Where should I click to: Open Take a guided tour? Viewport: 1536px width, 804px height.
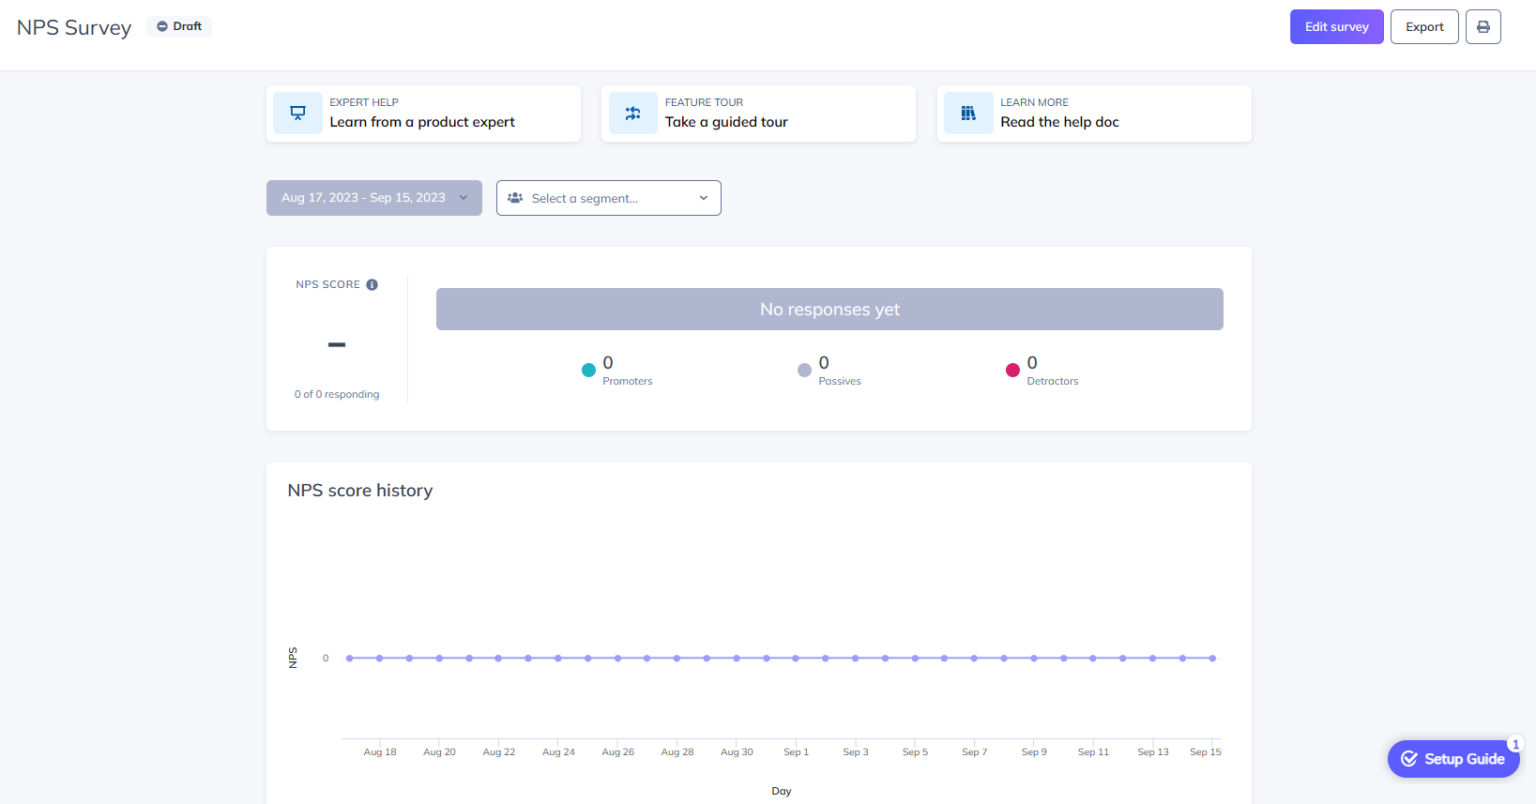pyautogui.click(x=727, y=121)
